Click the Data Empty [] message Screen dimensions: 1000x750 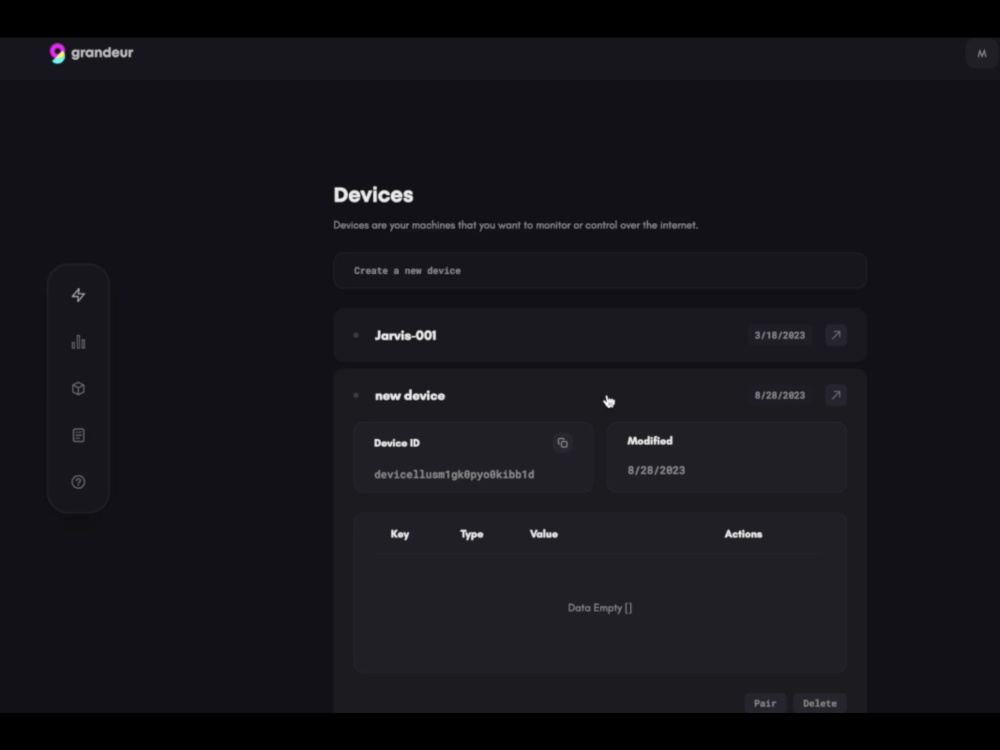pos(600,608)
